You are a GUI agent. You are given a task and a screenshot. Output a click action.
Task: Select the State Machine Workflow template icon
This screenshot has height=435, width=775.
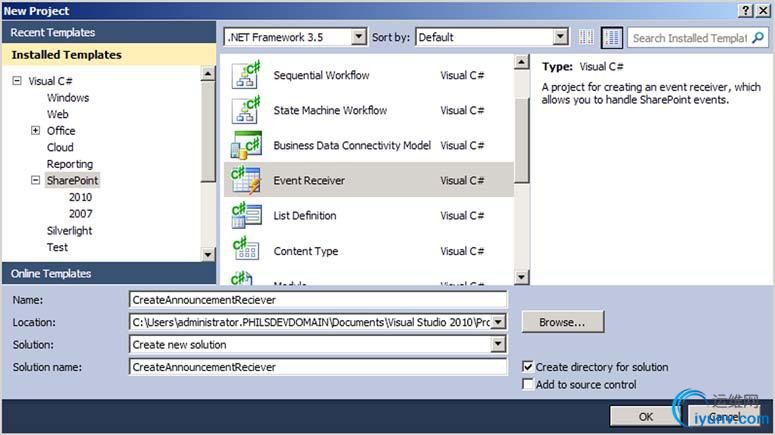pos(246,110)
